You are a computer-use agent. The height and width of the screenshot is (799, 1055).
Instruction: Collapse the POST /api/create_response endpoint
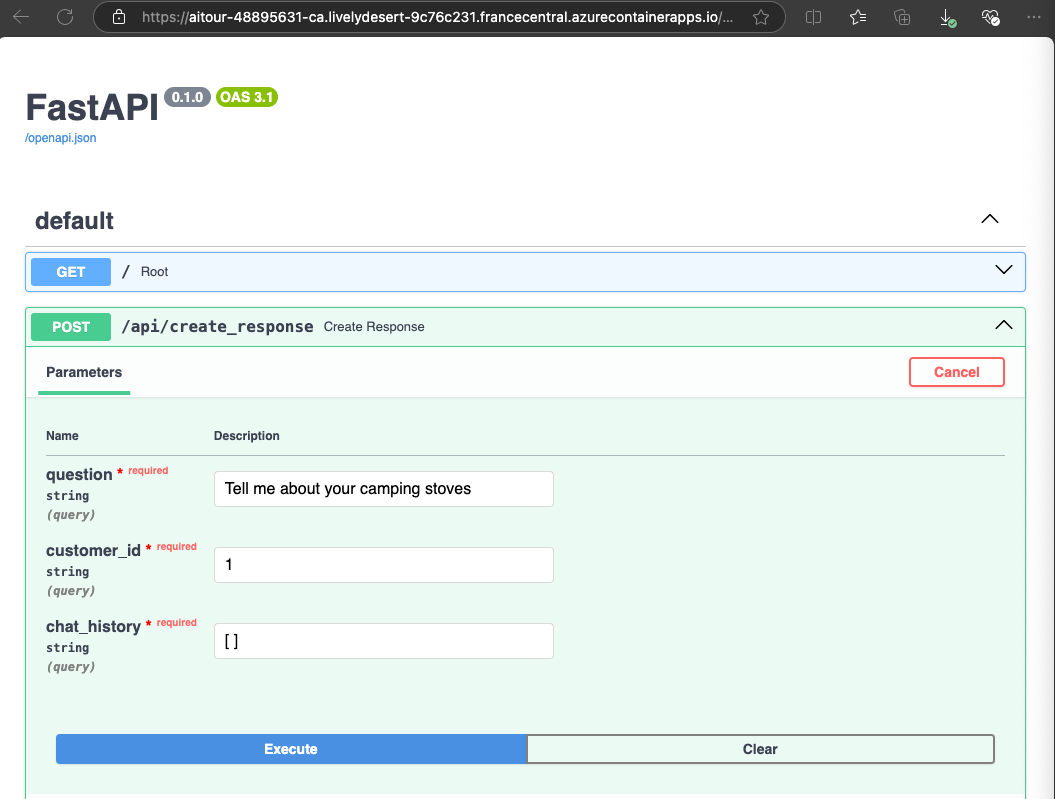point(1003,326)
